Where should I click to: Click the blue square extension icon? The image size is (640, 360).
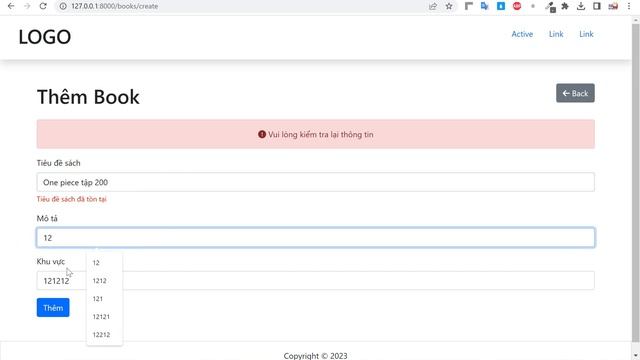click(x=501, y=6)
